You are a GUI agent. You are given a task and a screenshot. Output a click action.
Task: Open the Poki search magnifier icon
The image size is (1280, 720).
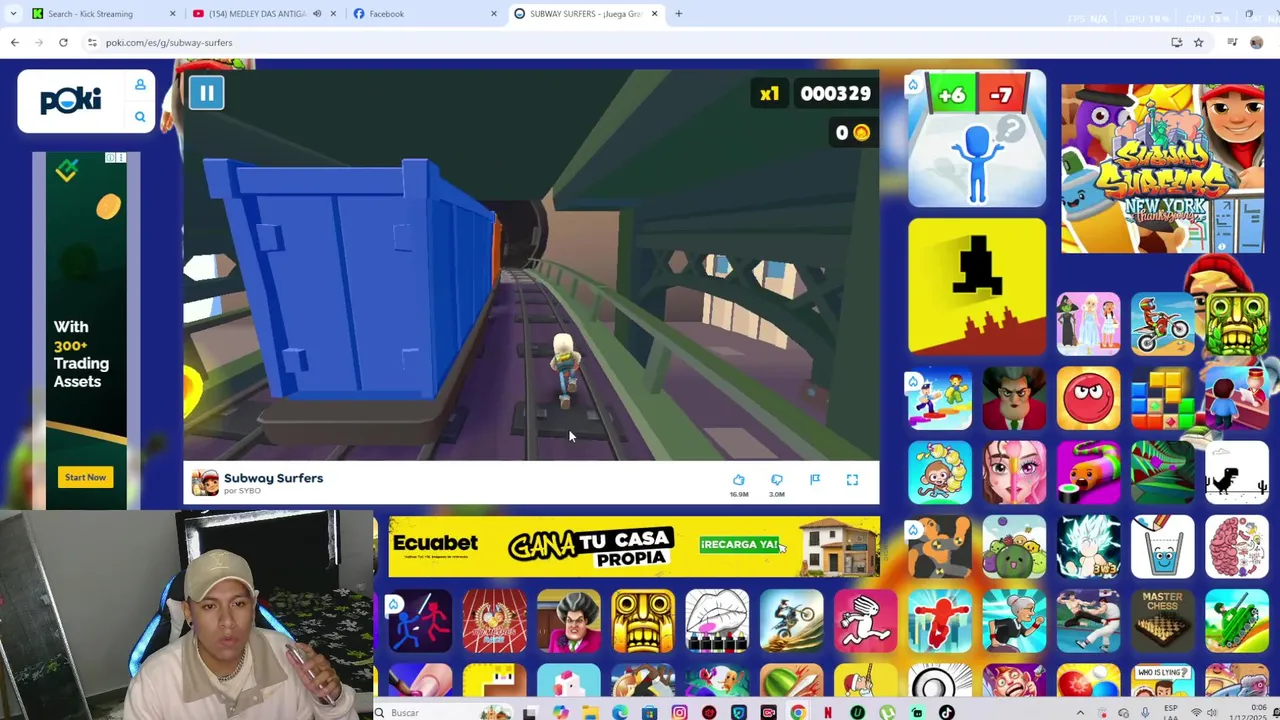(x=140, y=117)
